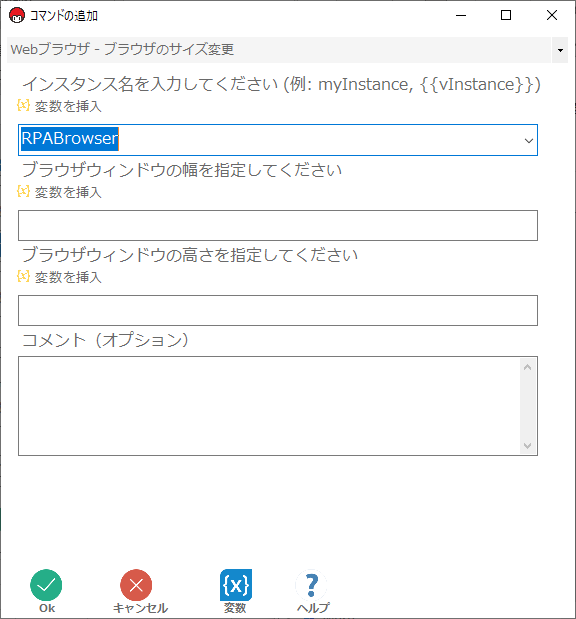The width and height of the screenshot is (576, 619).
Task: Click the Webブラウザ - ブラウザのサイズ変更 command field
Action: (279, 50)
